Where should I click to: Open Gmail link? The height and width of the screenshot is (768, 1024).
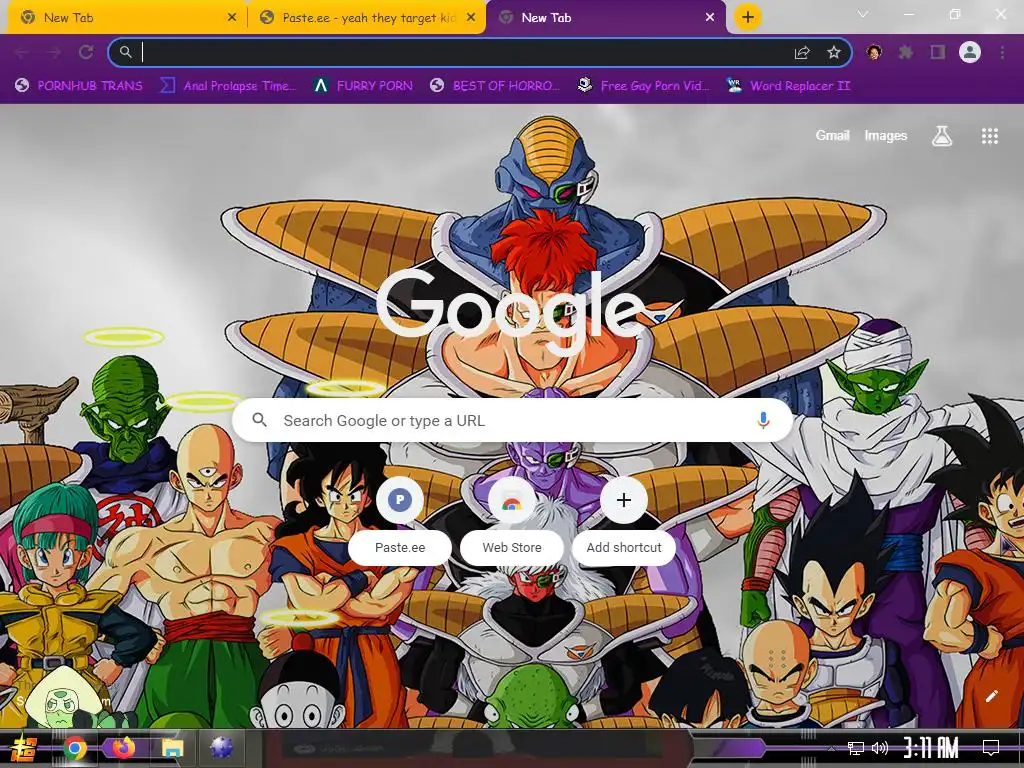tap(832, 136)
